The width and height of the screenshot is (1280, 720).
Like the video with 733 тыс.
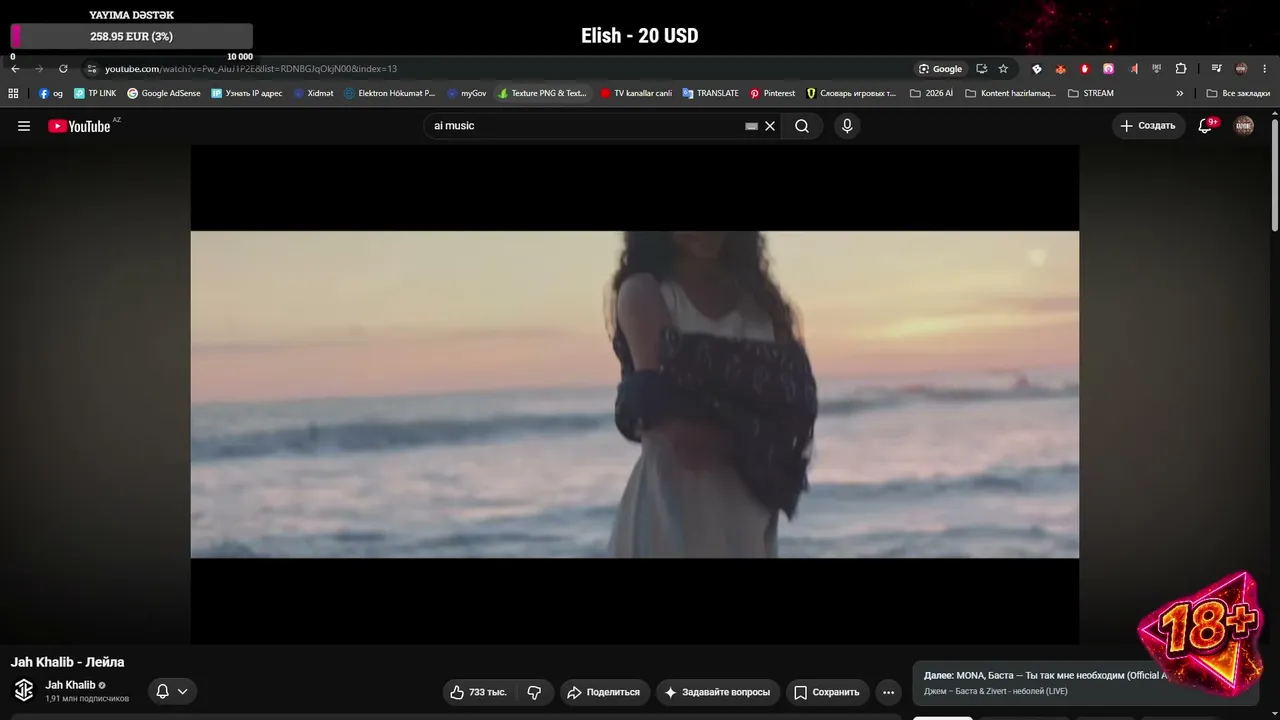[x=480, y=692]
